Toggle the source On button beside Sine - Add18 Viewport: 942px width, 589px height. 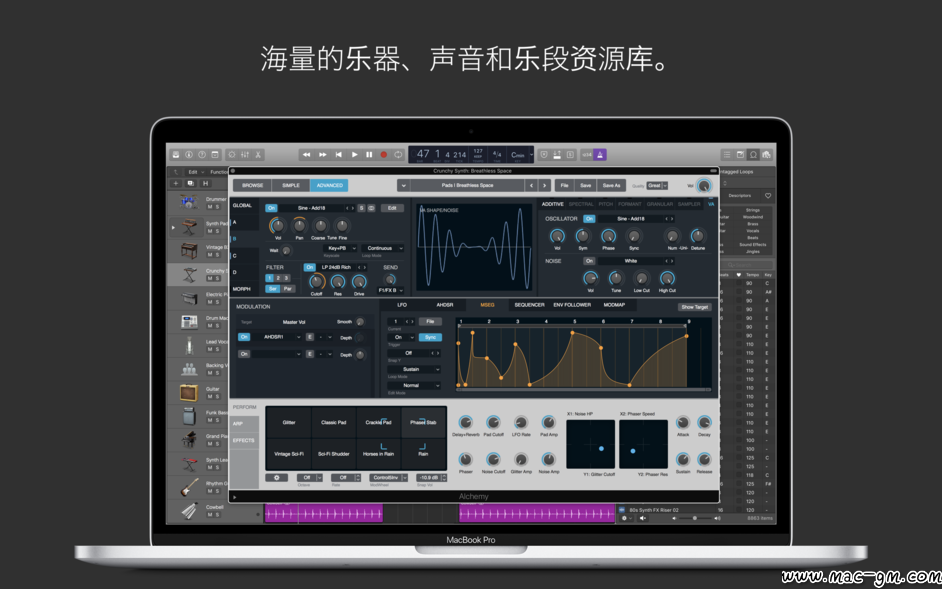(x=272, y=208)
